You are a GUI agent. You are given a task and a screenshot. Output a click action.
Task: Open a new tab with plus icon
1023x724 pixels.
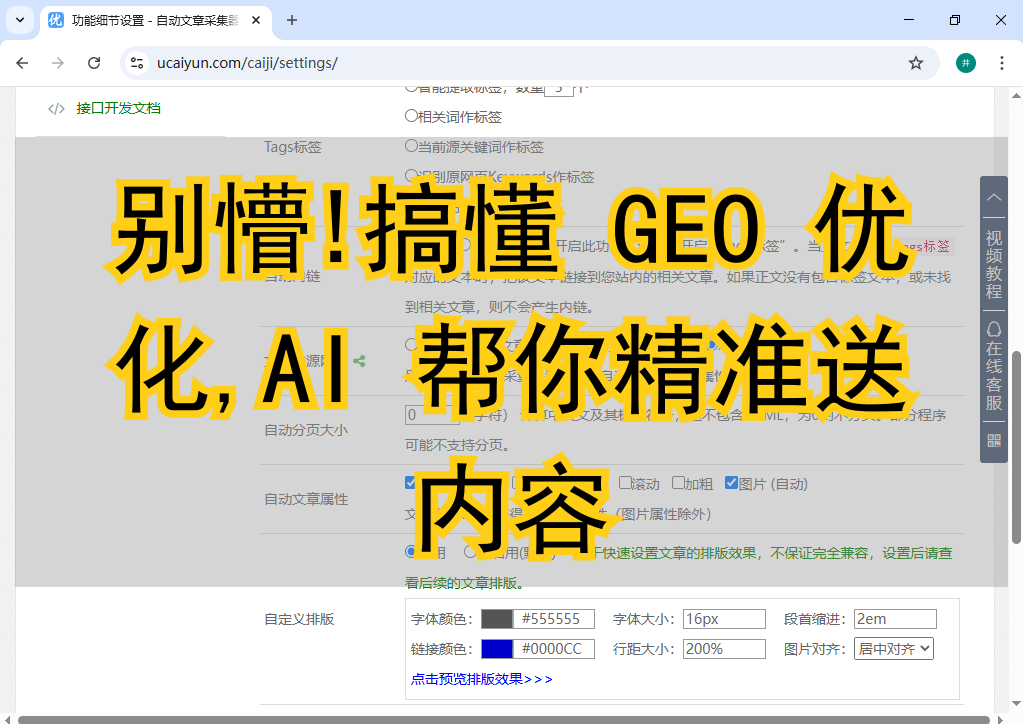click(292, 20)
